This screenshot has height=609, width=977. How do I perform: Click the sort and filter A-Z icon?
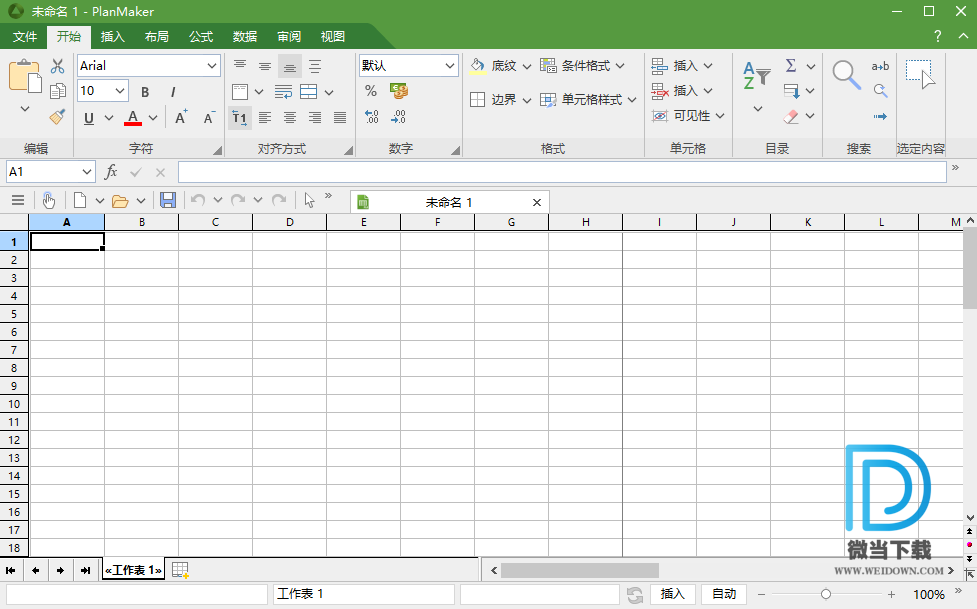point(757,75)
